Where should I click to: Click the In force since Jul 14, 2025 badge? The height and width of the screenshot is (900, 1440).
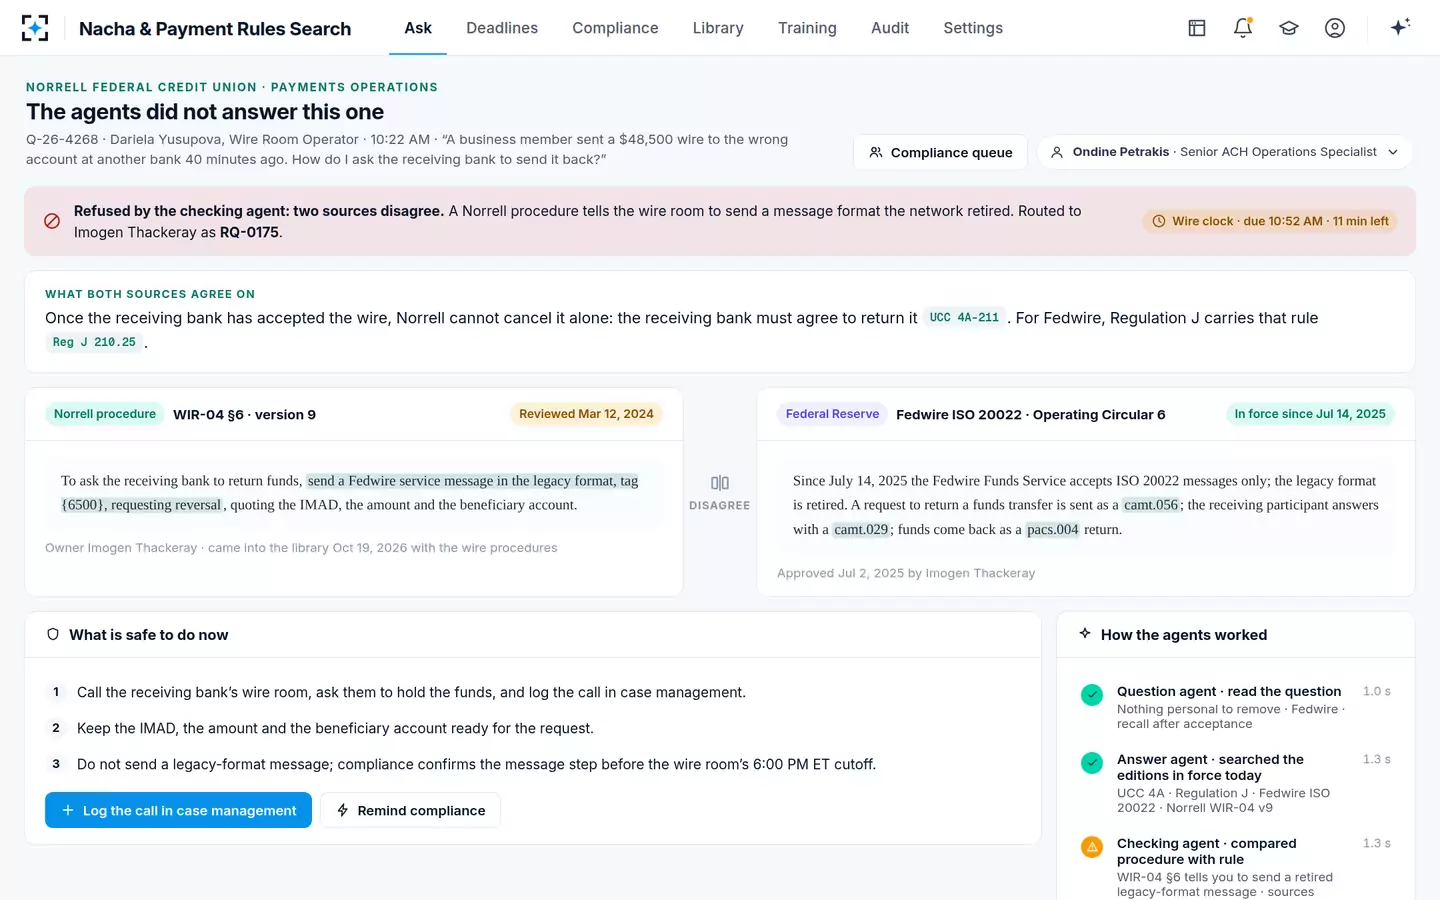(1310, 414)
